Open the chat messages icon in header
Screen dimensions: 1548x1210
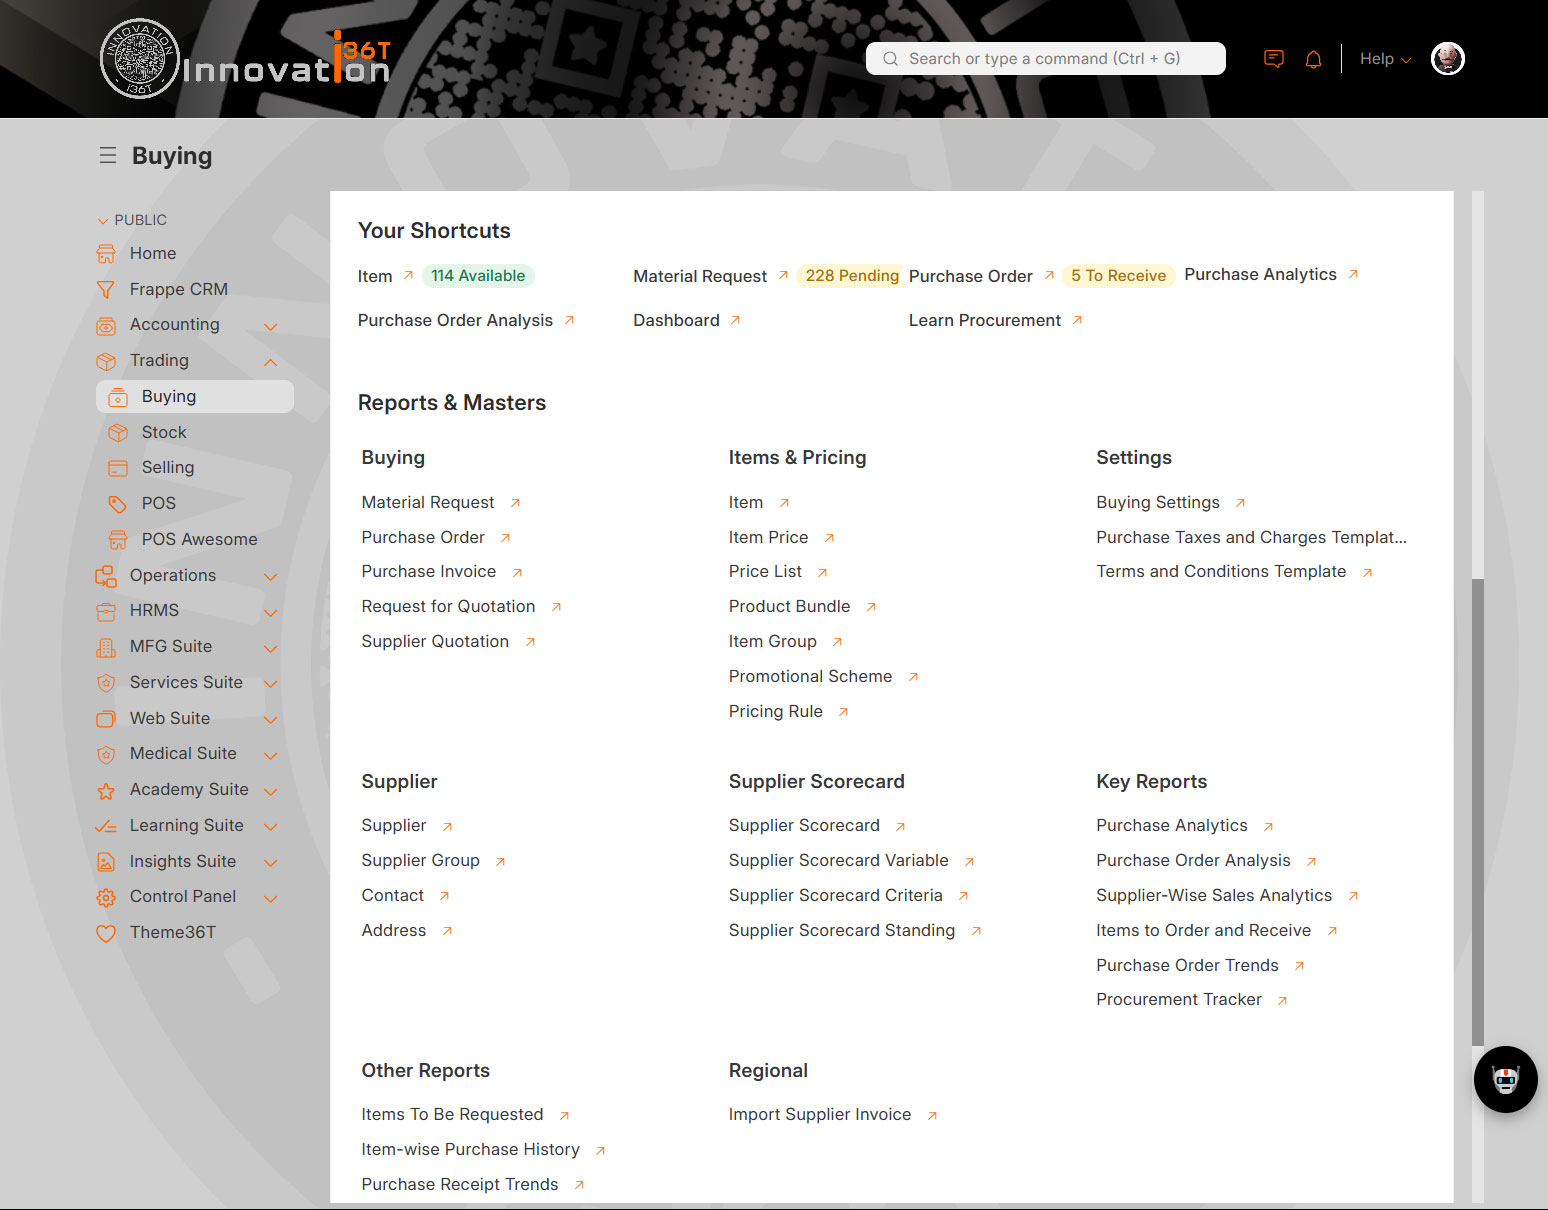pos(1273,59)
